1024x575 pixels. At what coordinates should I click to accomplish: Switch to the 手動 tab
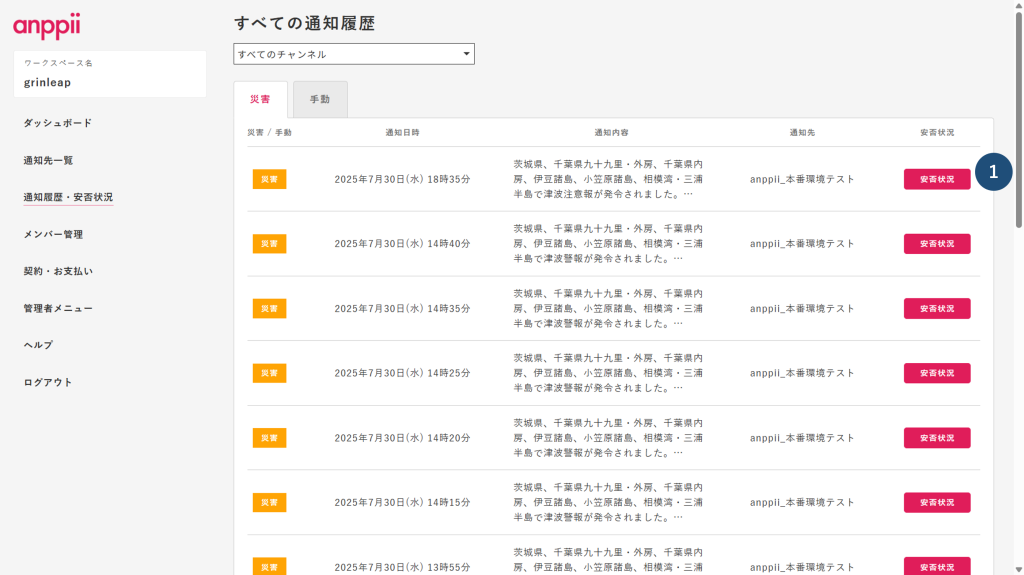click(320, 100)
